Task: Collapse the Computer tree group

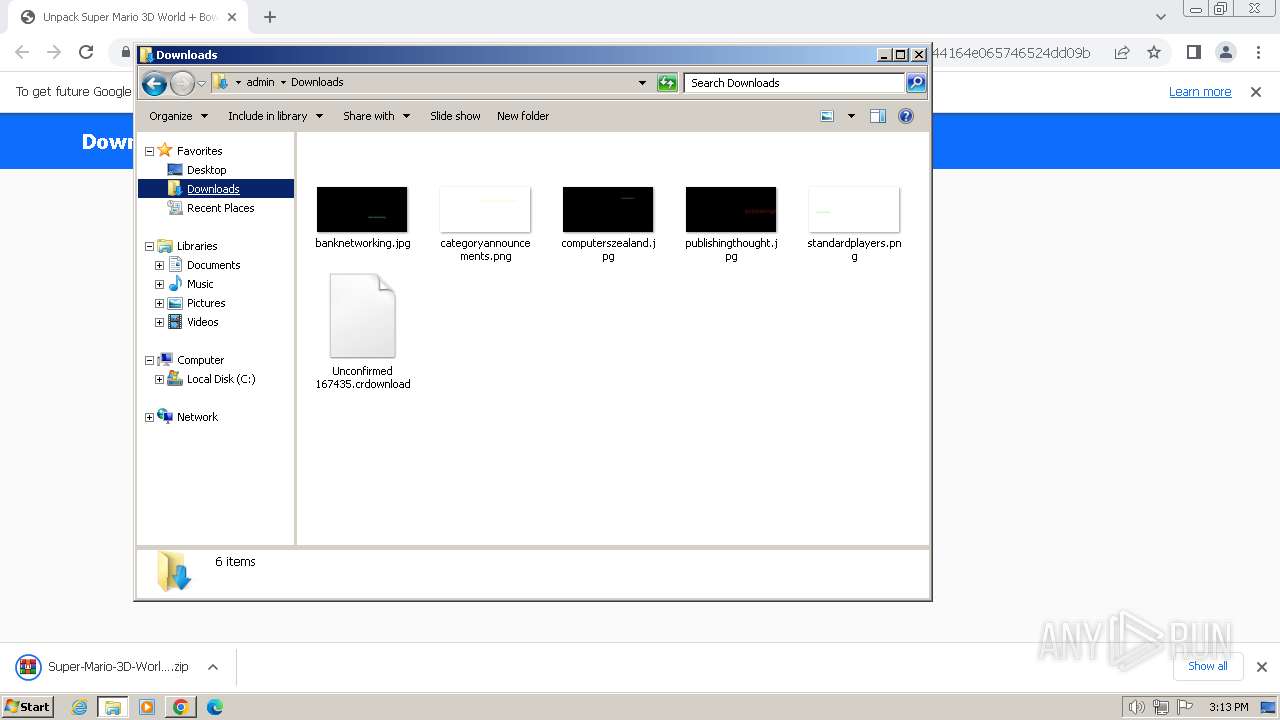Action: [149, 360]
